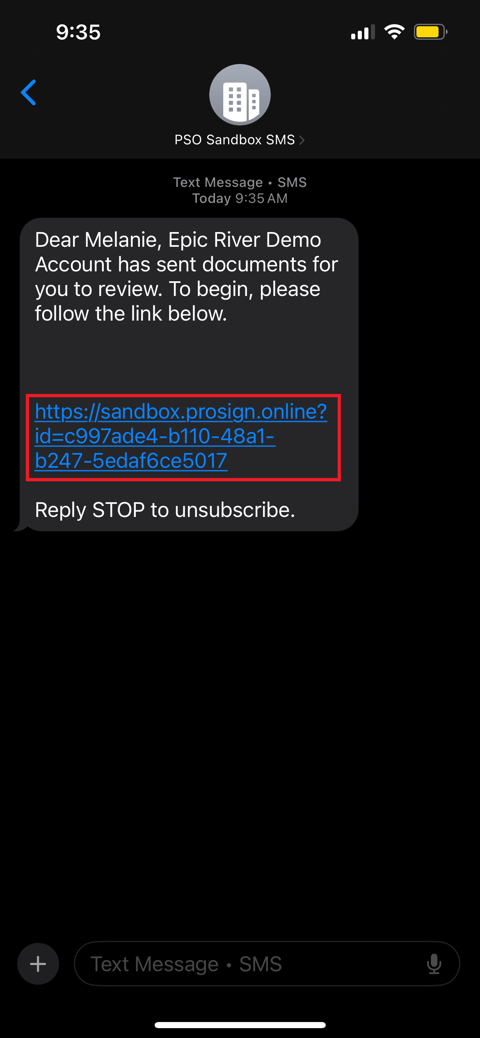This screenshot has height=1038, width=480.
Task: Tap the 9:35 status bar clock
Action: coord(78,32)
